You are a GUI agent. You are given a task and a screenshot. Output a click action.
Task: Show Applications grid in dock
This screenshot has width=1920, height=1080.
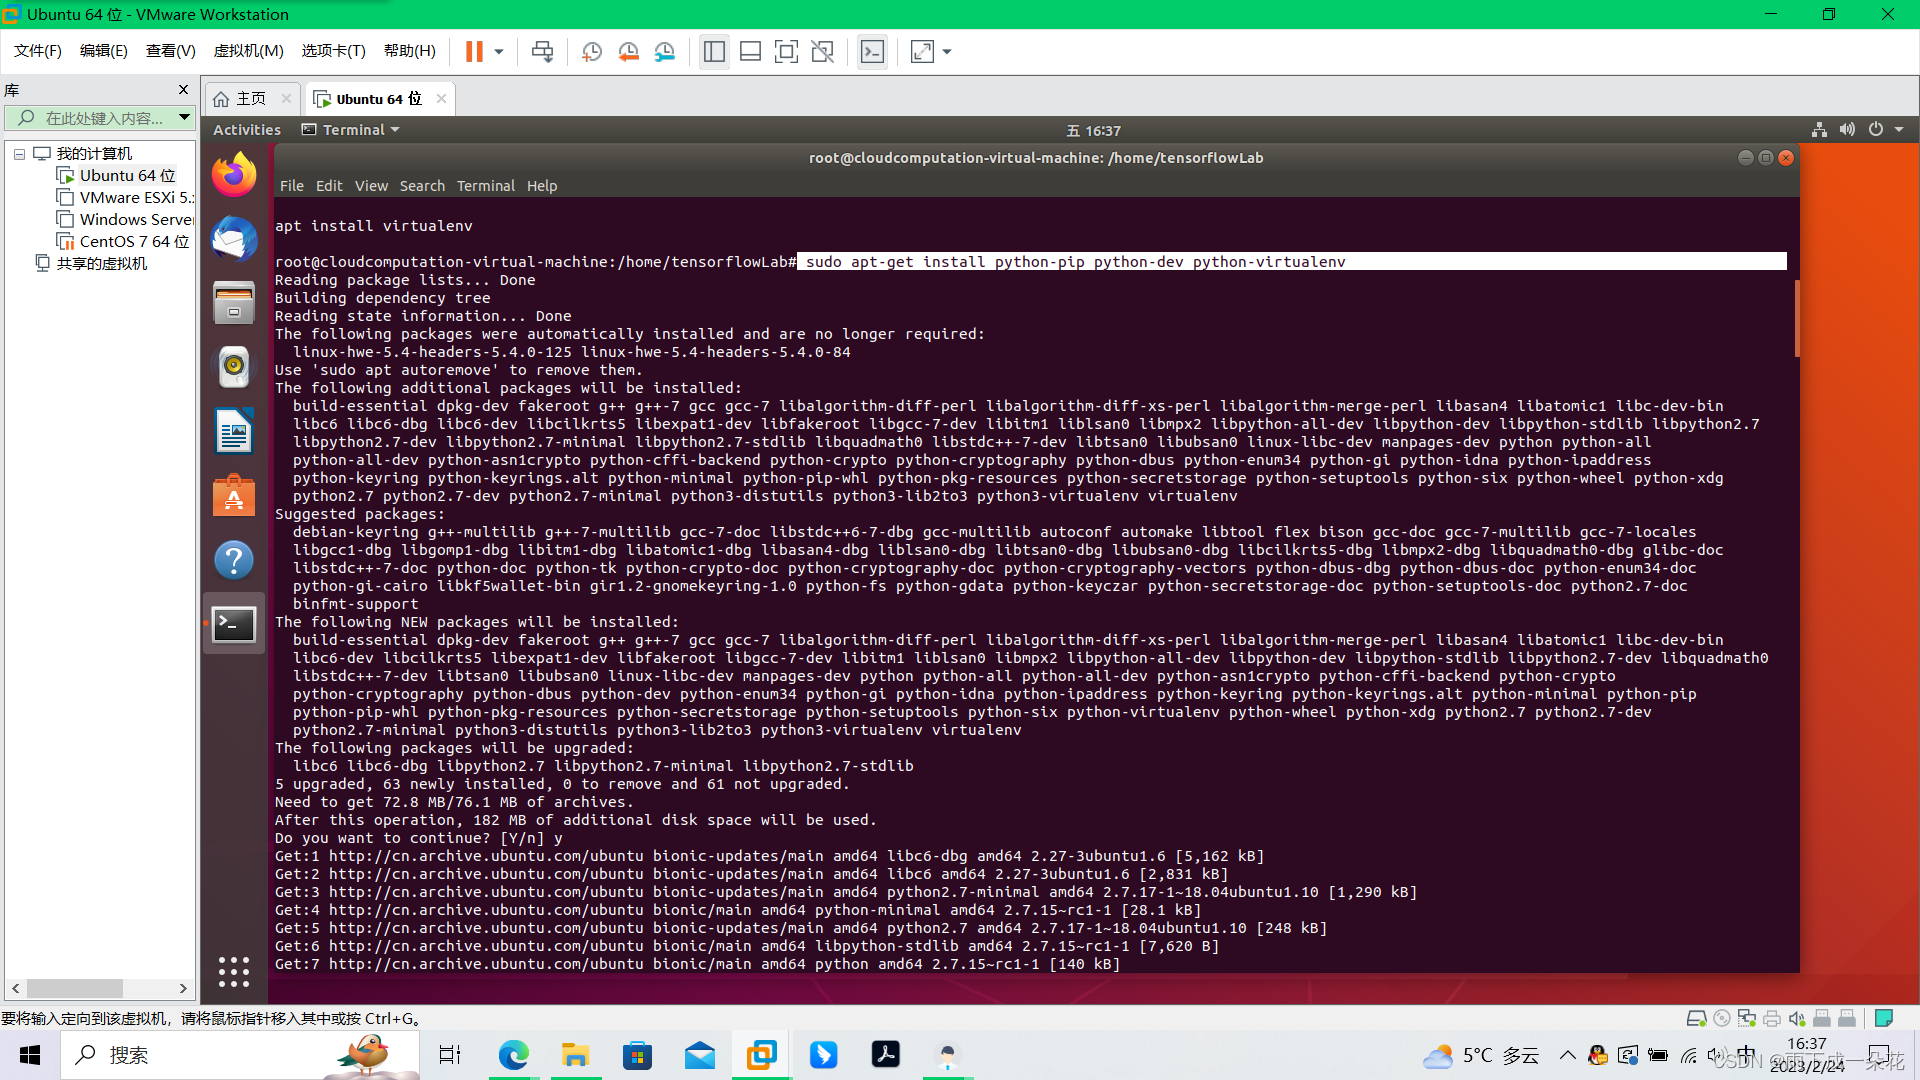[234, 971]
